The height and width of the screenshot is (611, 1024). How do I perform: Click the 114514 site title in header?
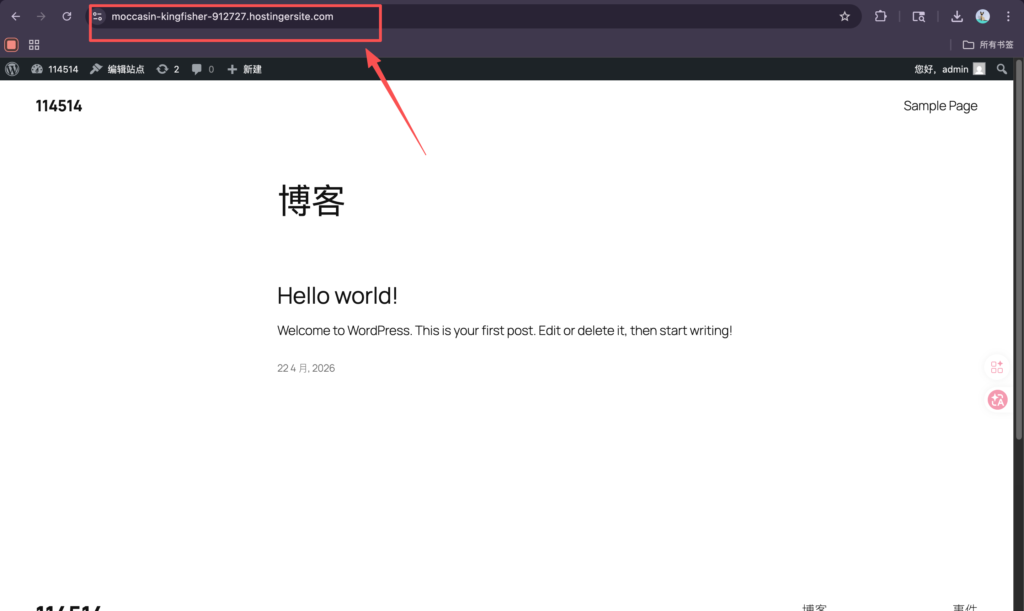[59, 106]
